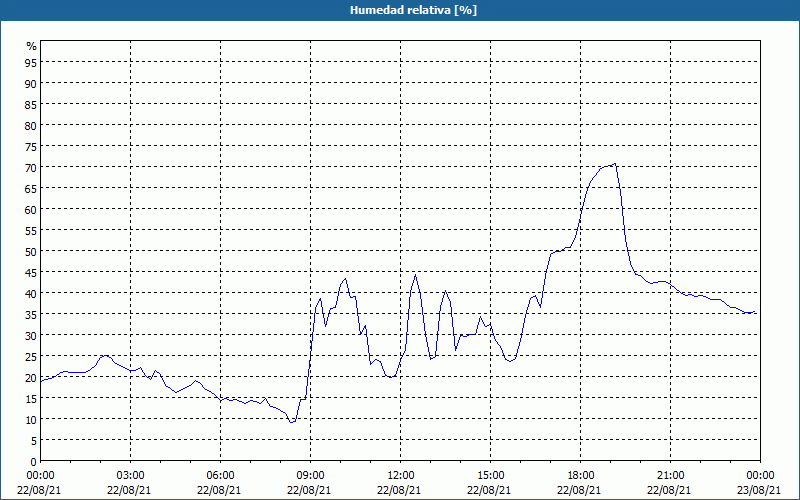
Task: Click the "03:00" time label
Action: [130, 476]
